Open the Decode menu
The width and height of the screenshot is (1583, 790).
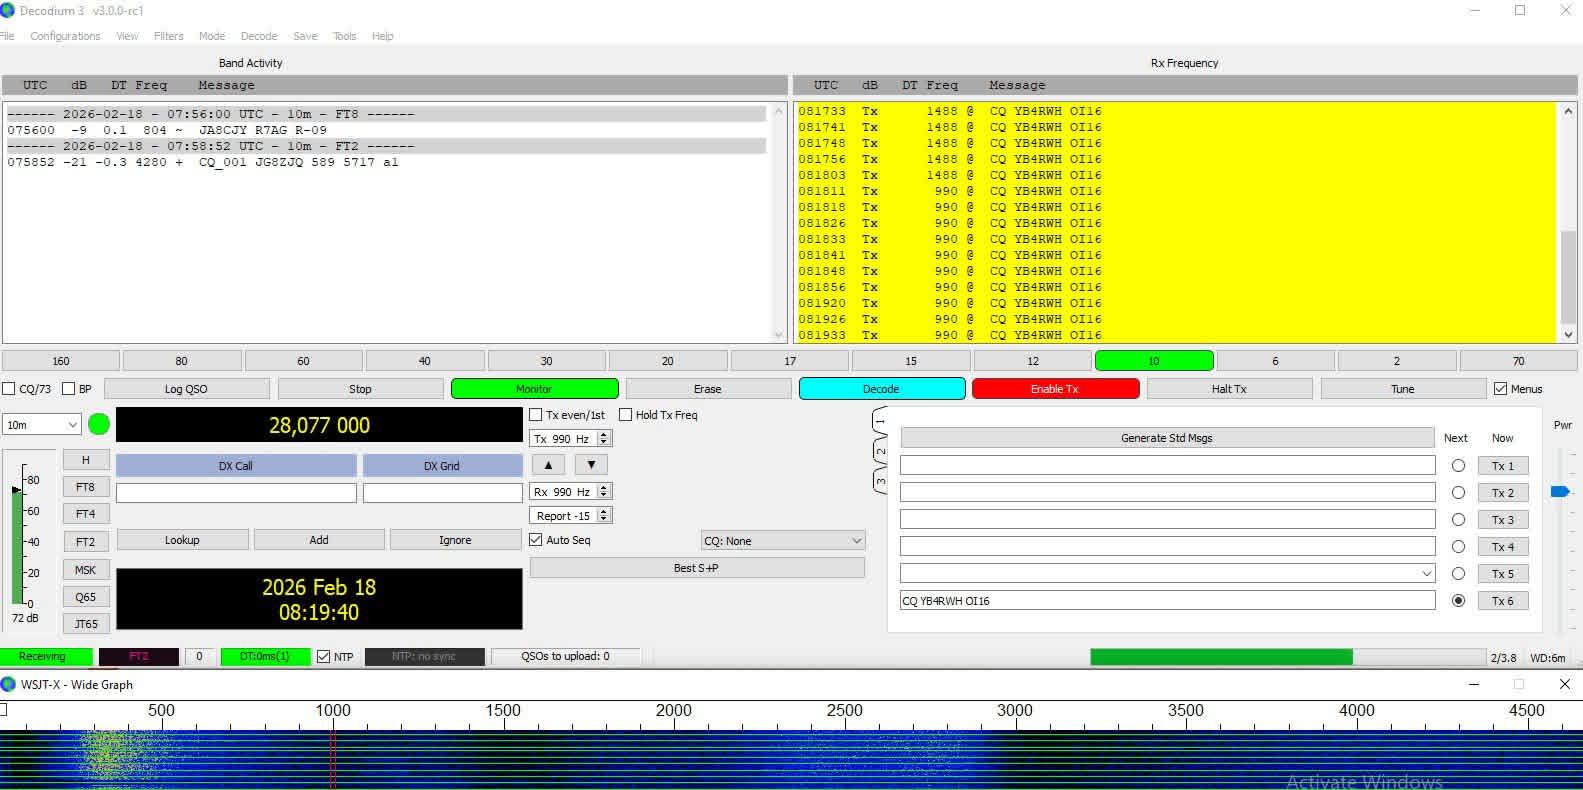pyautogui.click(x=259, y=36)
